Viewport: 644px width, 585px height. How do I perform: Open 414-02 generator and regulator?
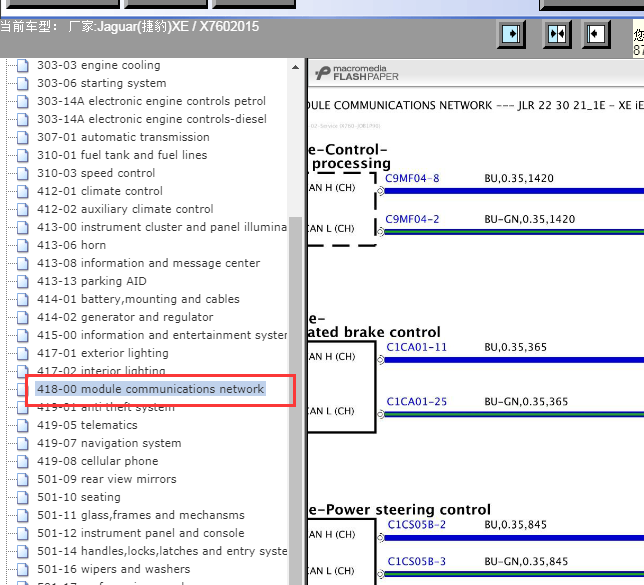pos(125,317)
